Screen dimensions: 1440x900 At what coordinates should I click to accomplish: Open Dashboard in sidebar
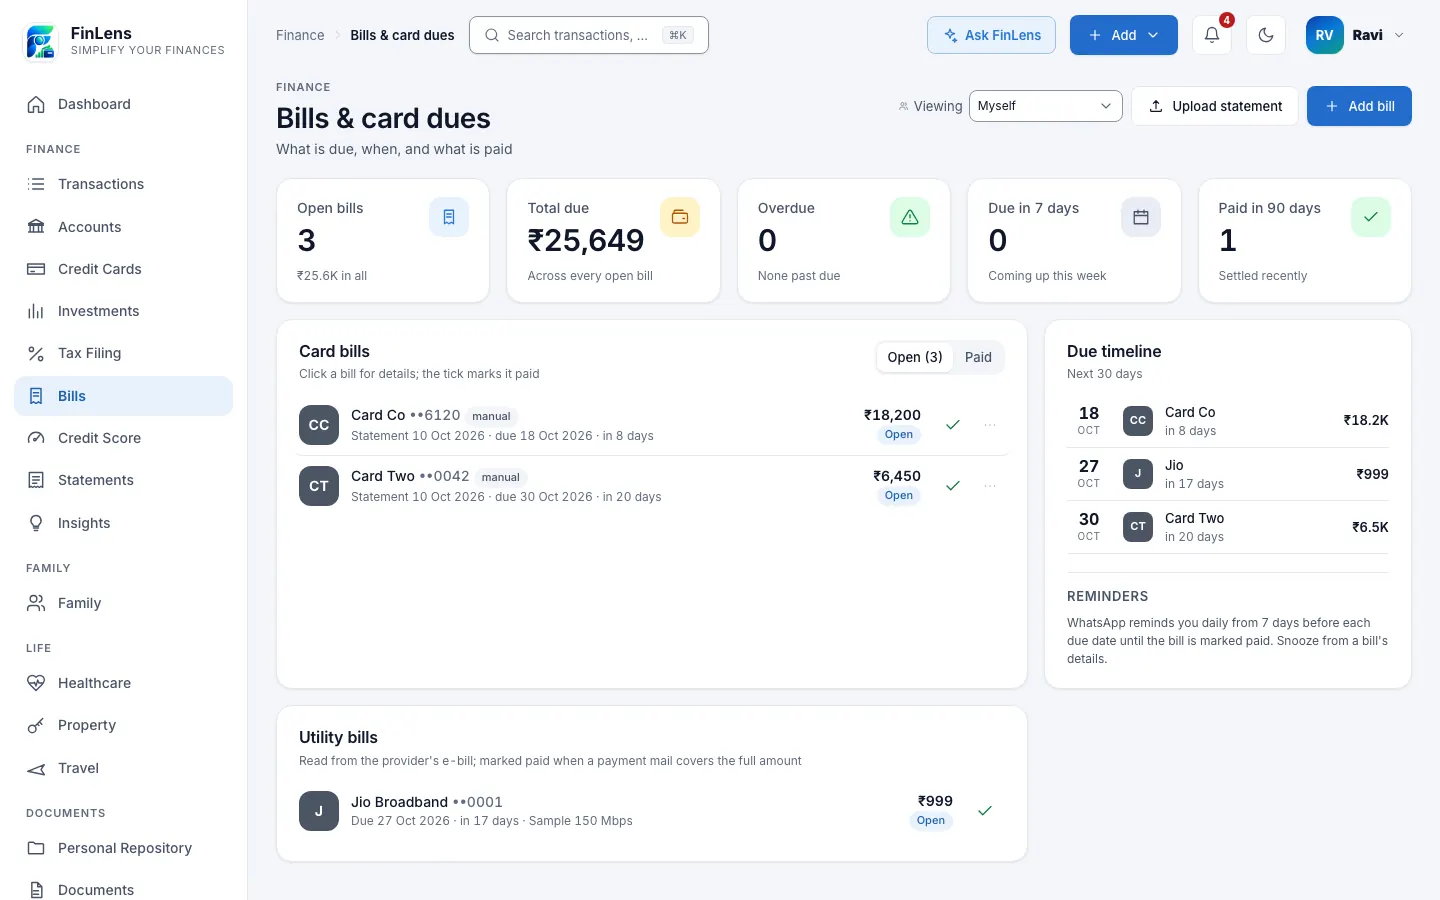[x=124, y=104]
